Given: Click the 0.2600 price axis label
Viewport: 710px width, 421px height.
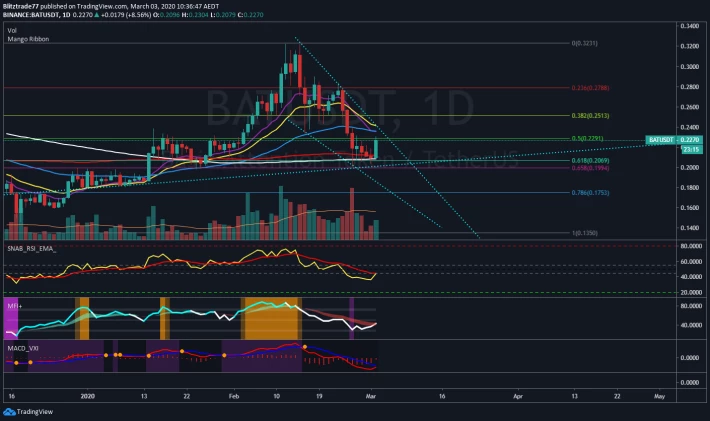Looking at the screenshot, I should pyautogui.click(x=690, y=107).
